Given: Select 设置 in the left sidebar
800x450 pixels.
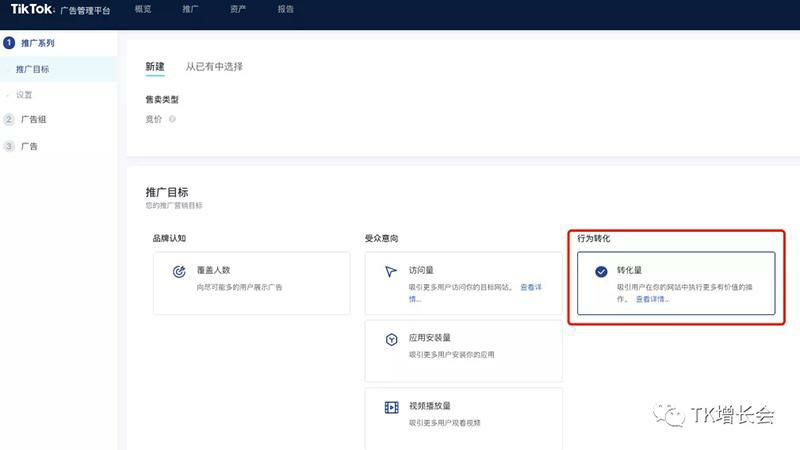Looking at the screenshot, I should (25, 95).
